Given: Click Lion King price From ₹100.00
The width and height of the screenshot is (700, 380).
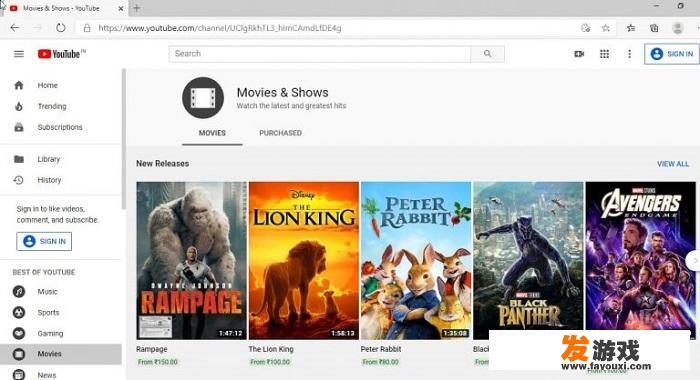Looking at the screenshot, I should [x=270, y=362].
